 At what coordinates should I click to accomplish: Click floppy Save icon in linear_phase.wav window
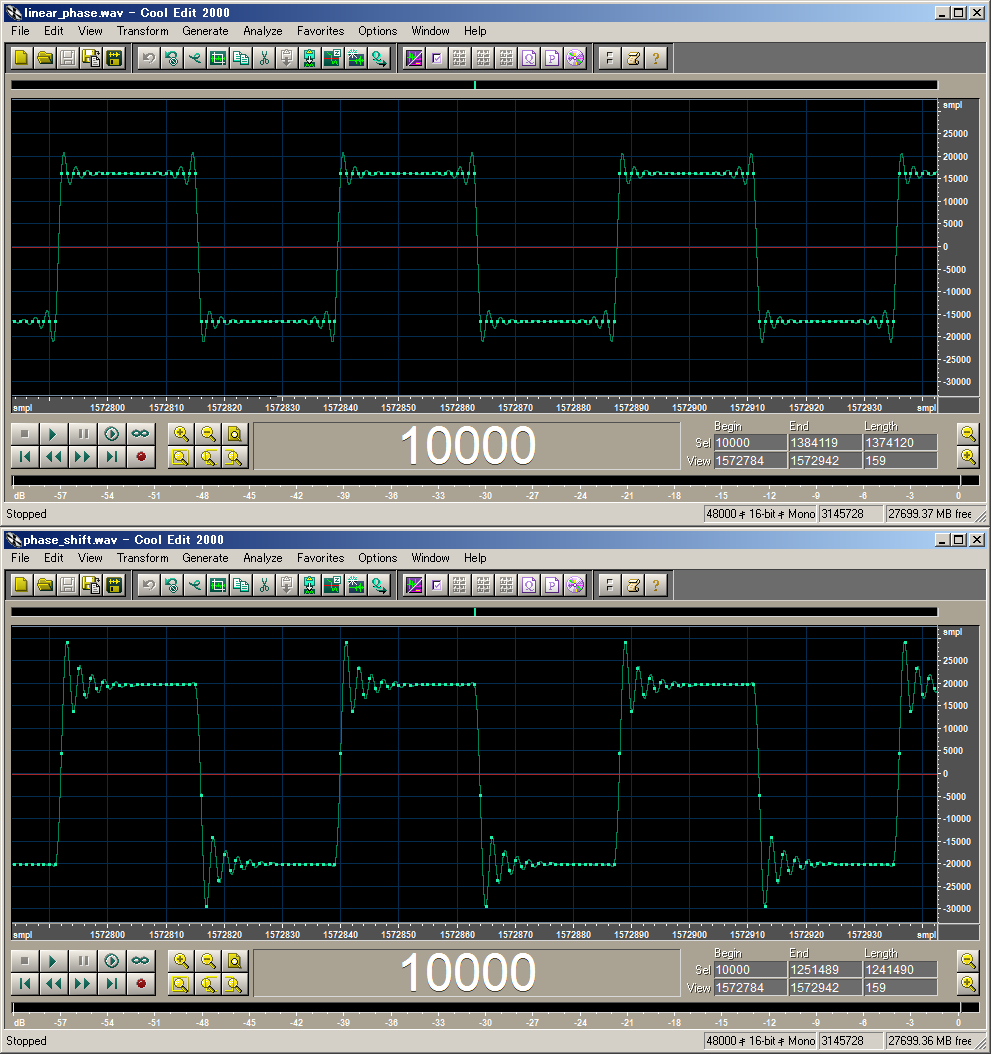(68, 58)
